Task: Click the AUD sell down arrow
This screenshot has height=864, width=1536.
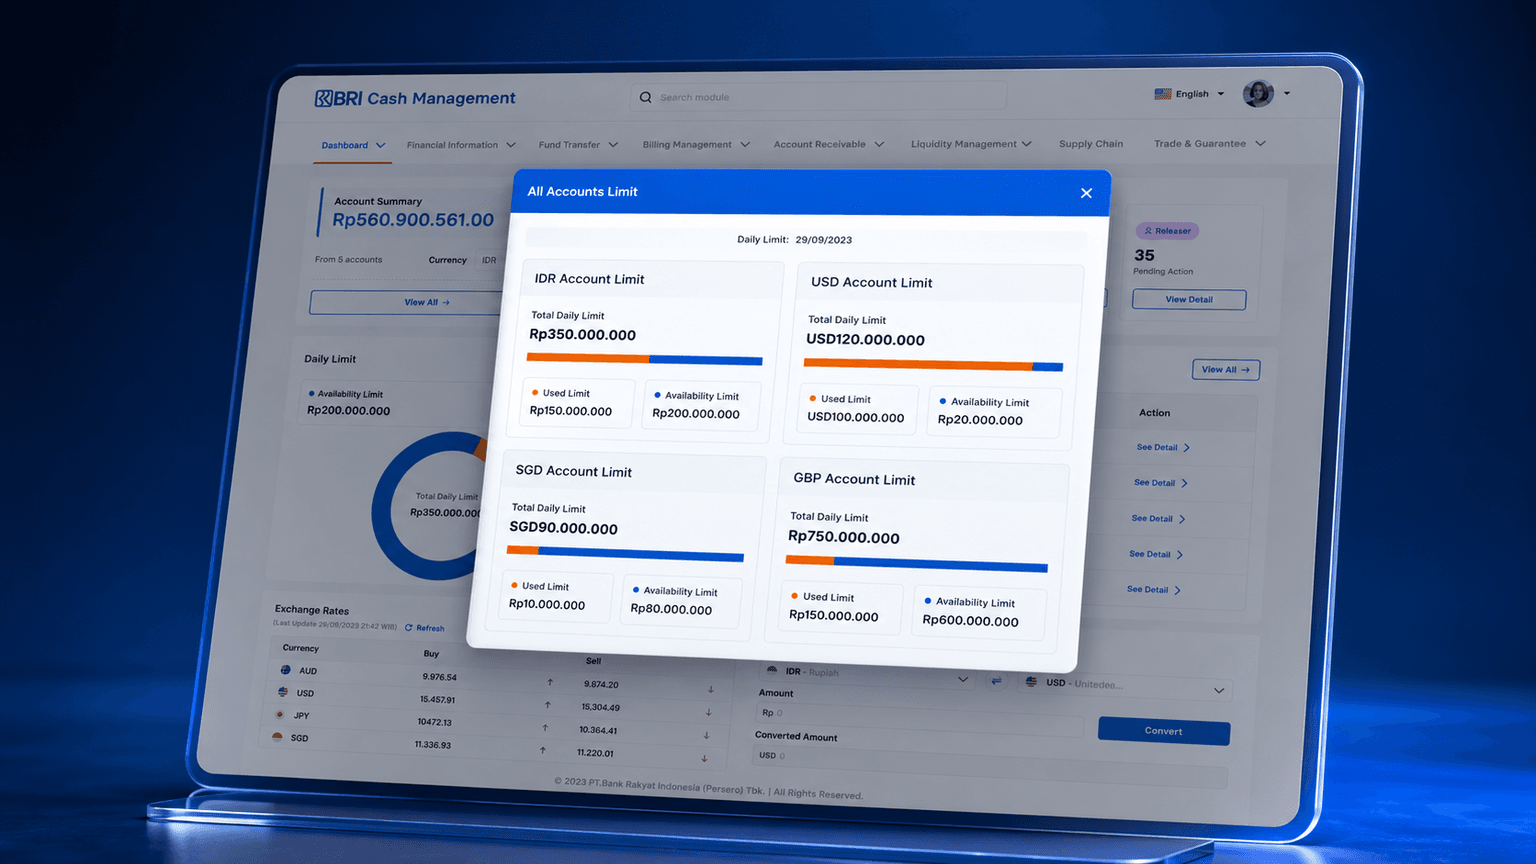Action: click(x=711, y=689)
